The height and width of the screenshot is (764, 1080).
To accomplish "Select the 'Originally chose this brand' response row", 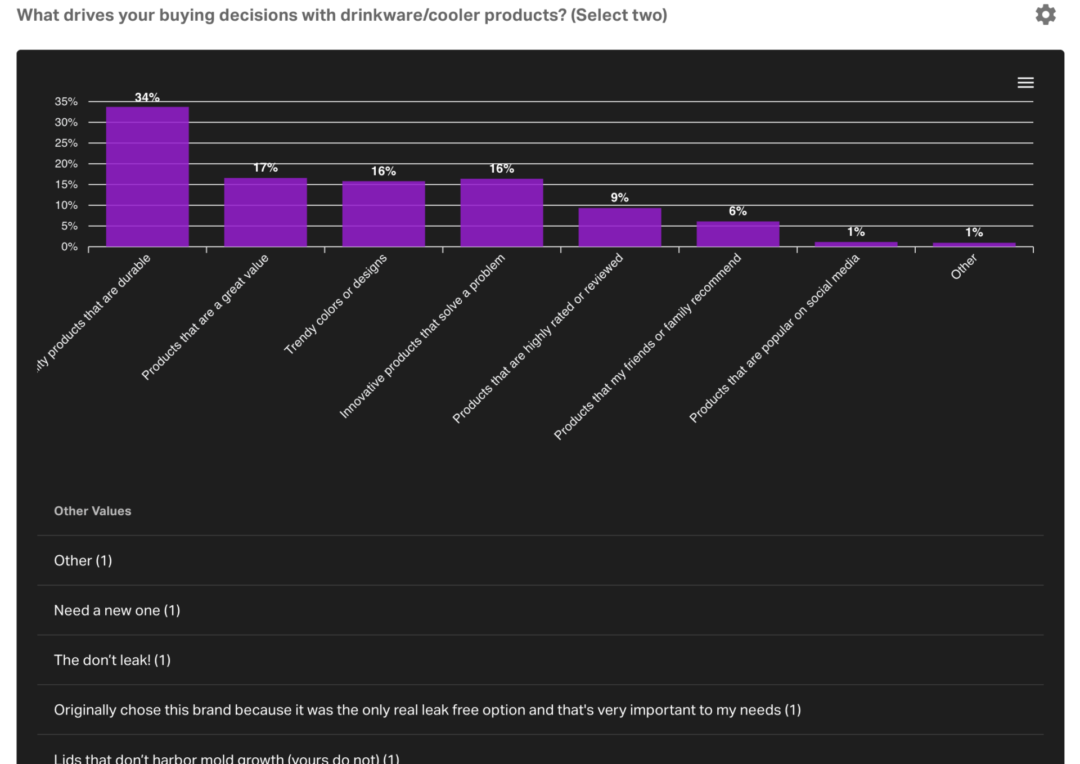I will [427, 711].
